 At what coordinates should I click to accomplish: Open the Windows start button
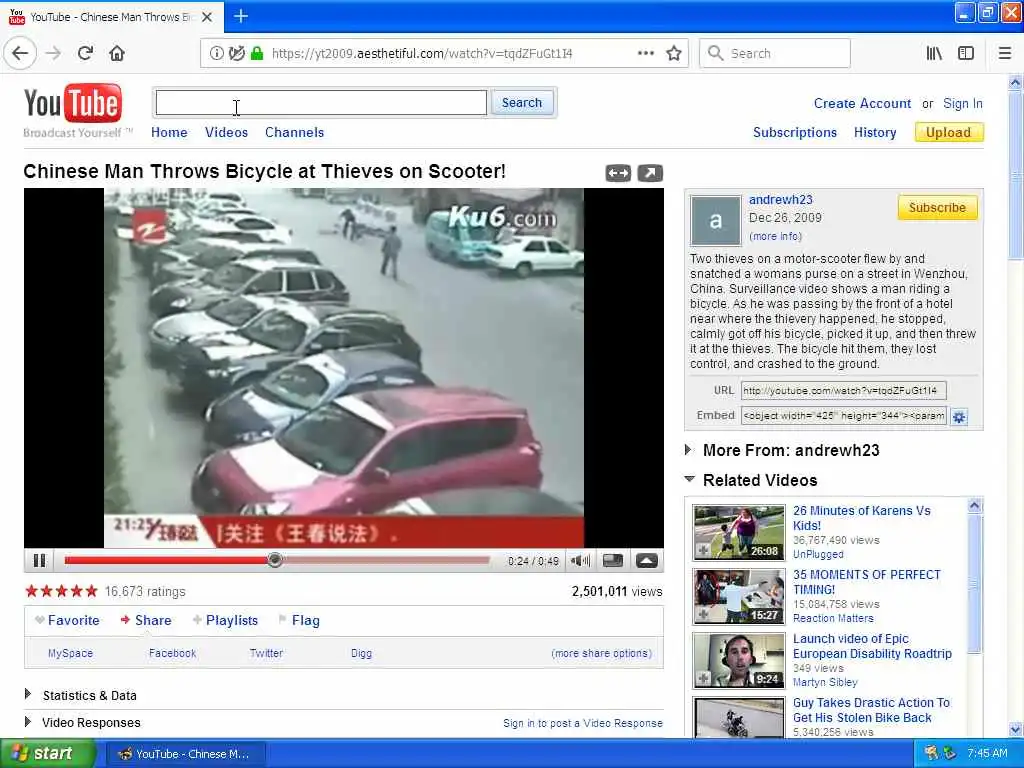point(47,754)
